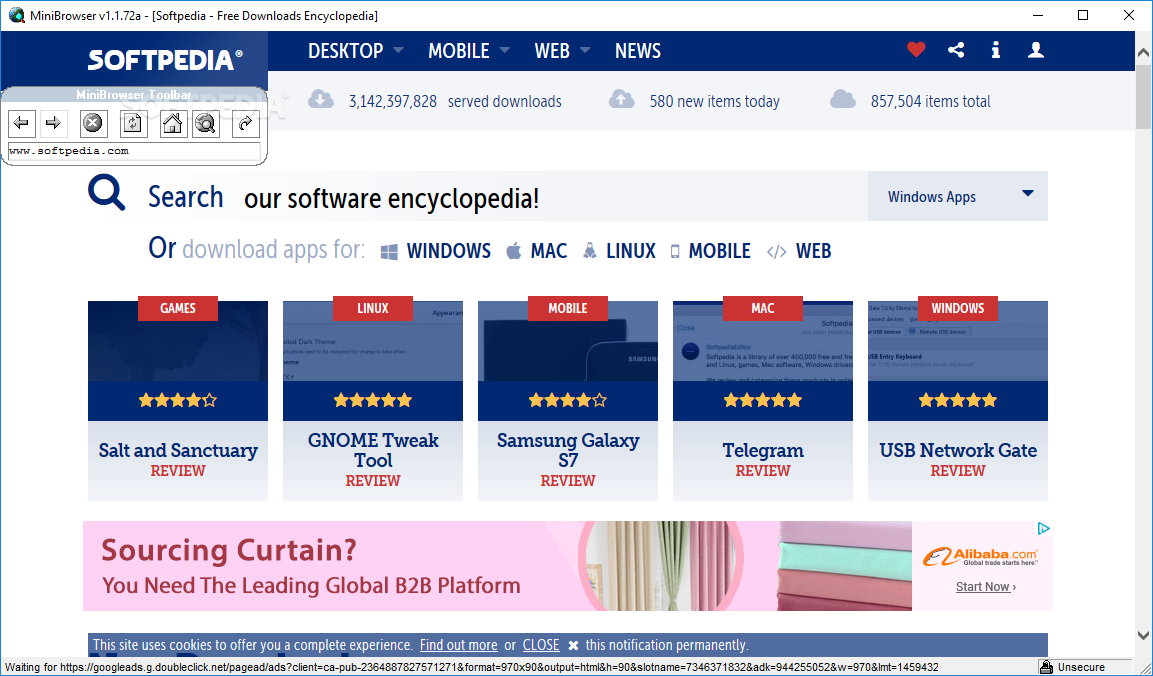Open the GNOME Tweak Tool review
The width and height of the screenshot is (1153, 676).
pyautogui.click(x=373, y=481)
